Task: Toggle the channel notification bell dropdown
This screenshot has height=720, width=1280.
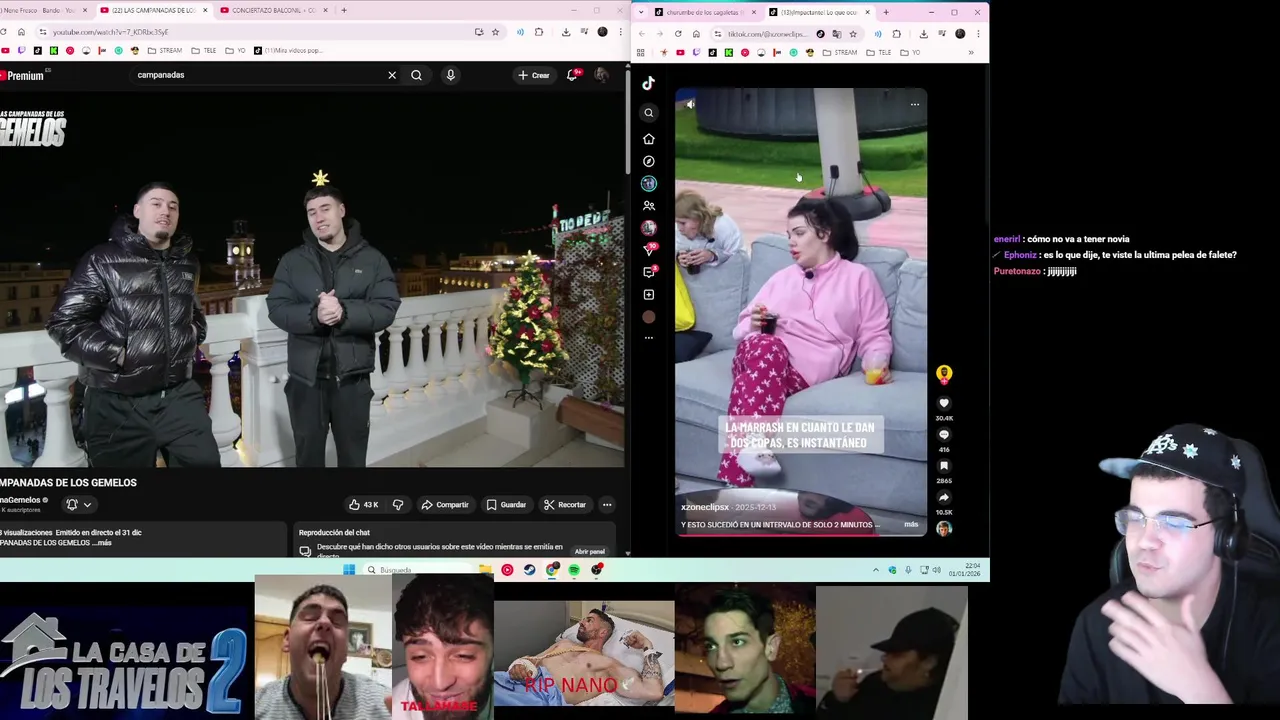Action: (78, 505)
